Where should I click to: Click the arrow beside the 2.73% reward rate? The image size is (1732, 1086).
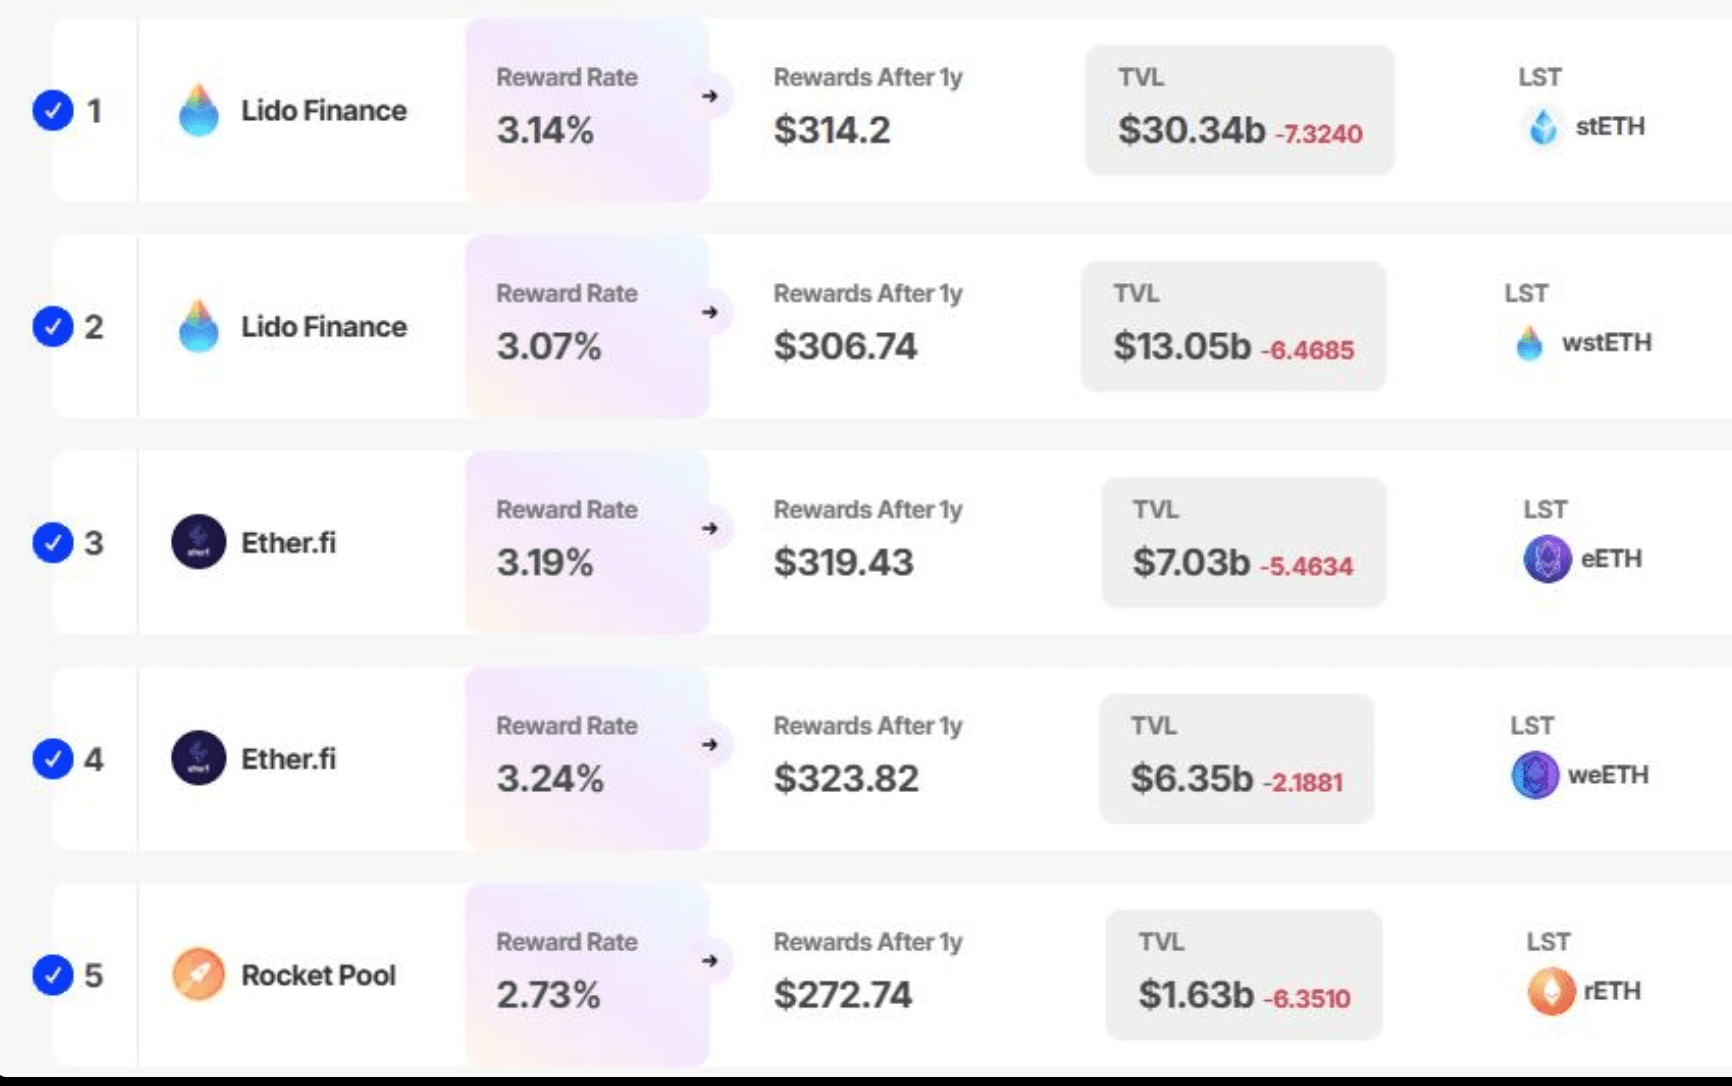[x=710, y=960]
